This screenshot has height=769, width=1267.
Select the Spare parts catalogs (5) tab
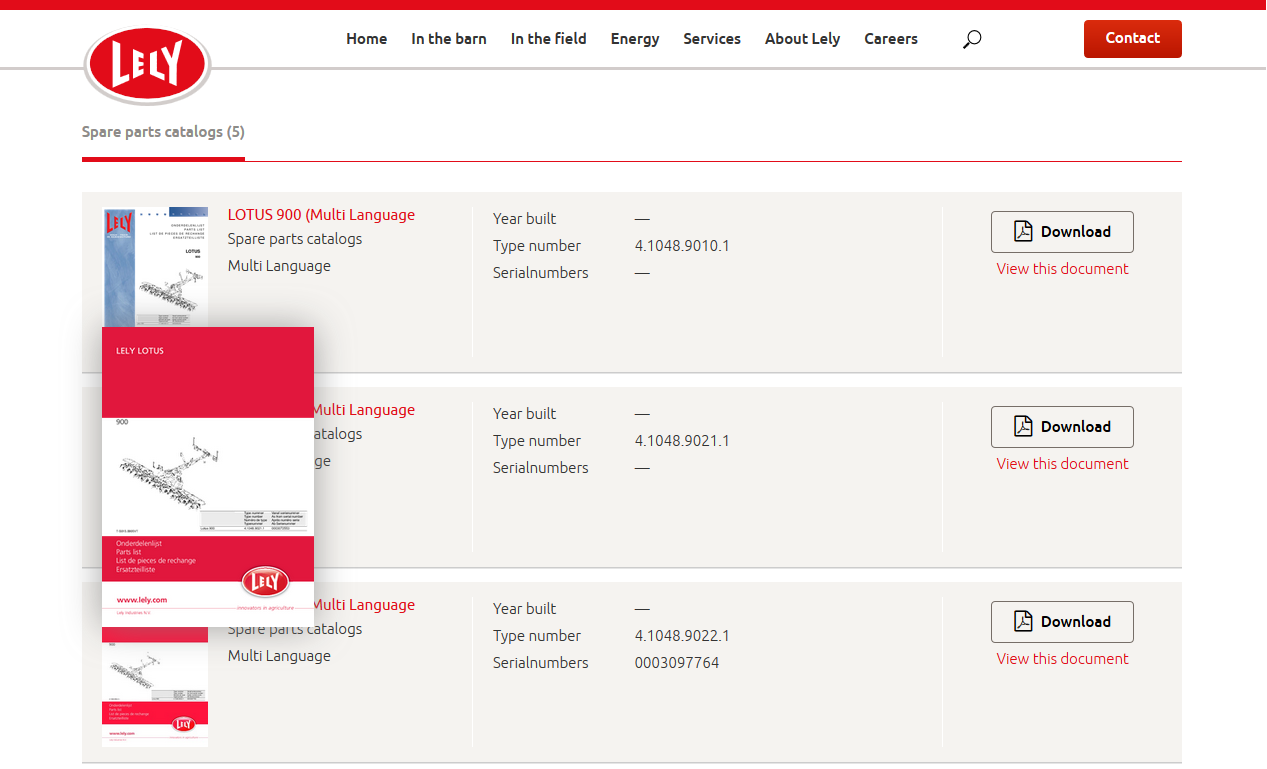click(163, 132)
